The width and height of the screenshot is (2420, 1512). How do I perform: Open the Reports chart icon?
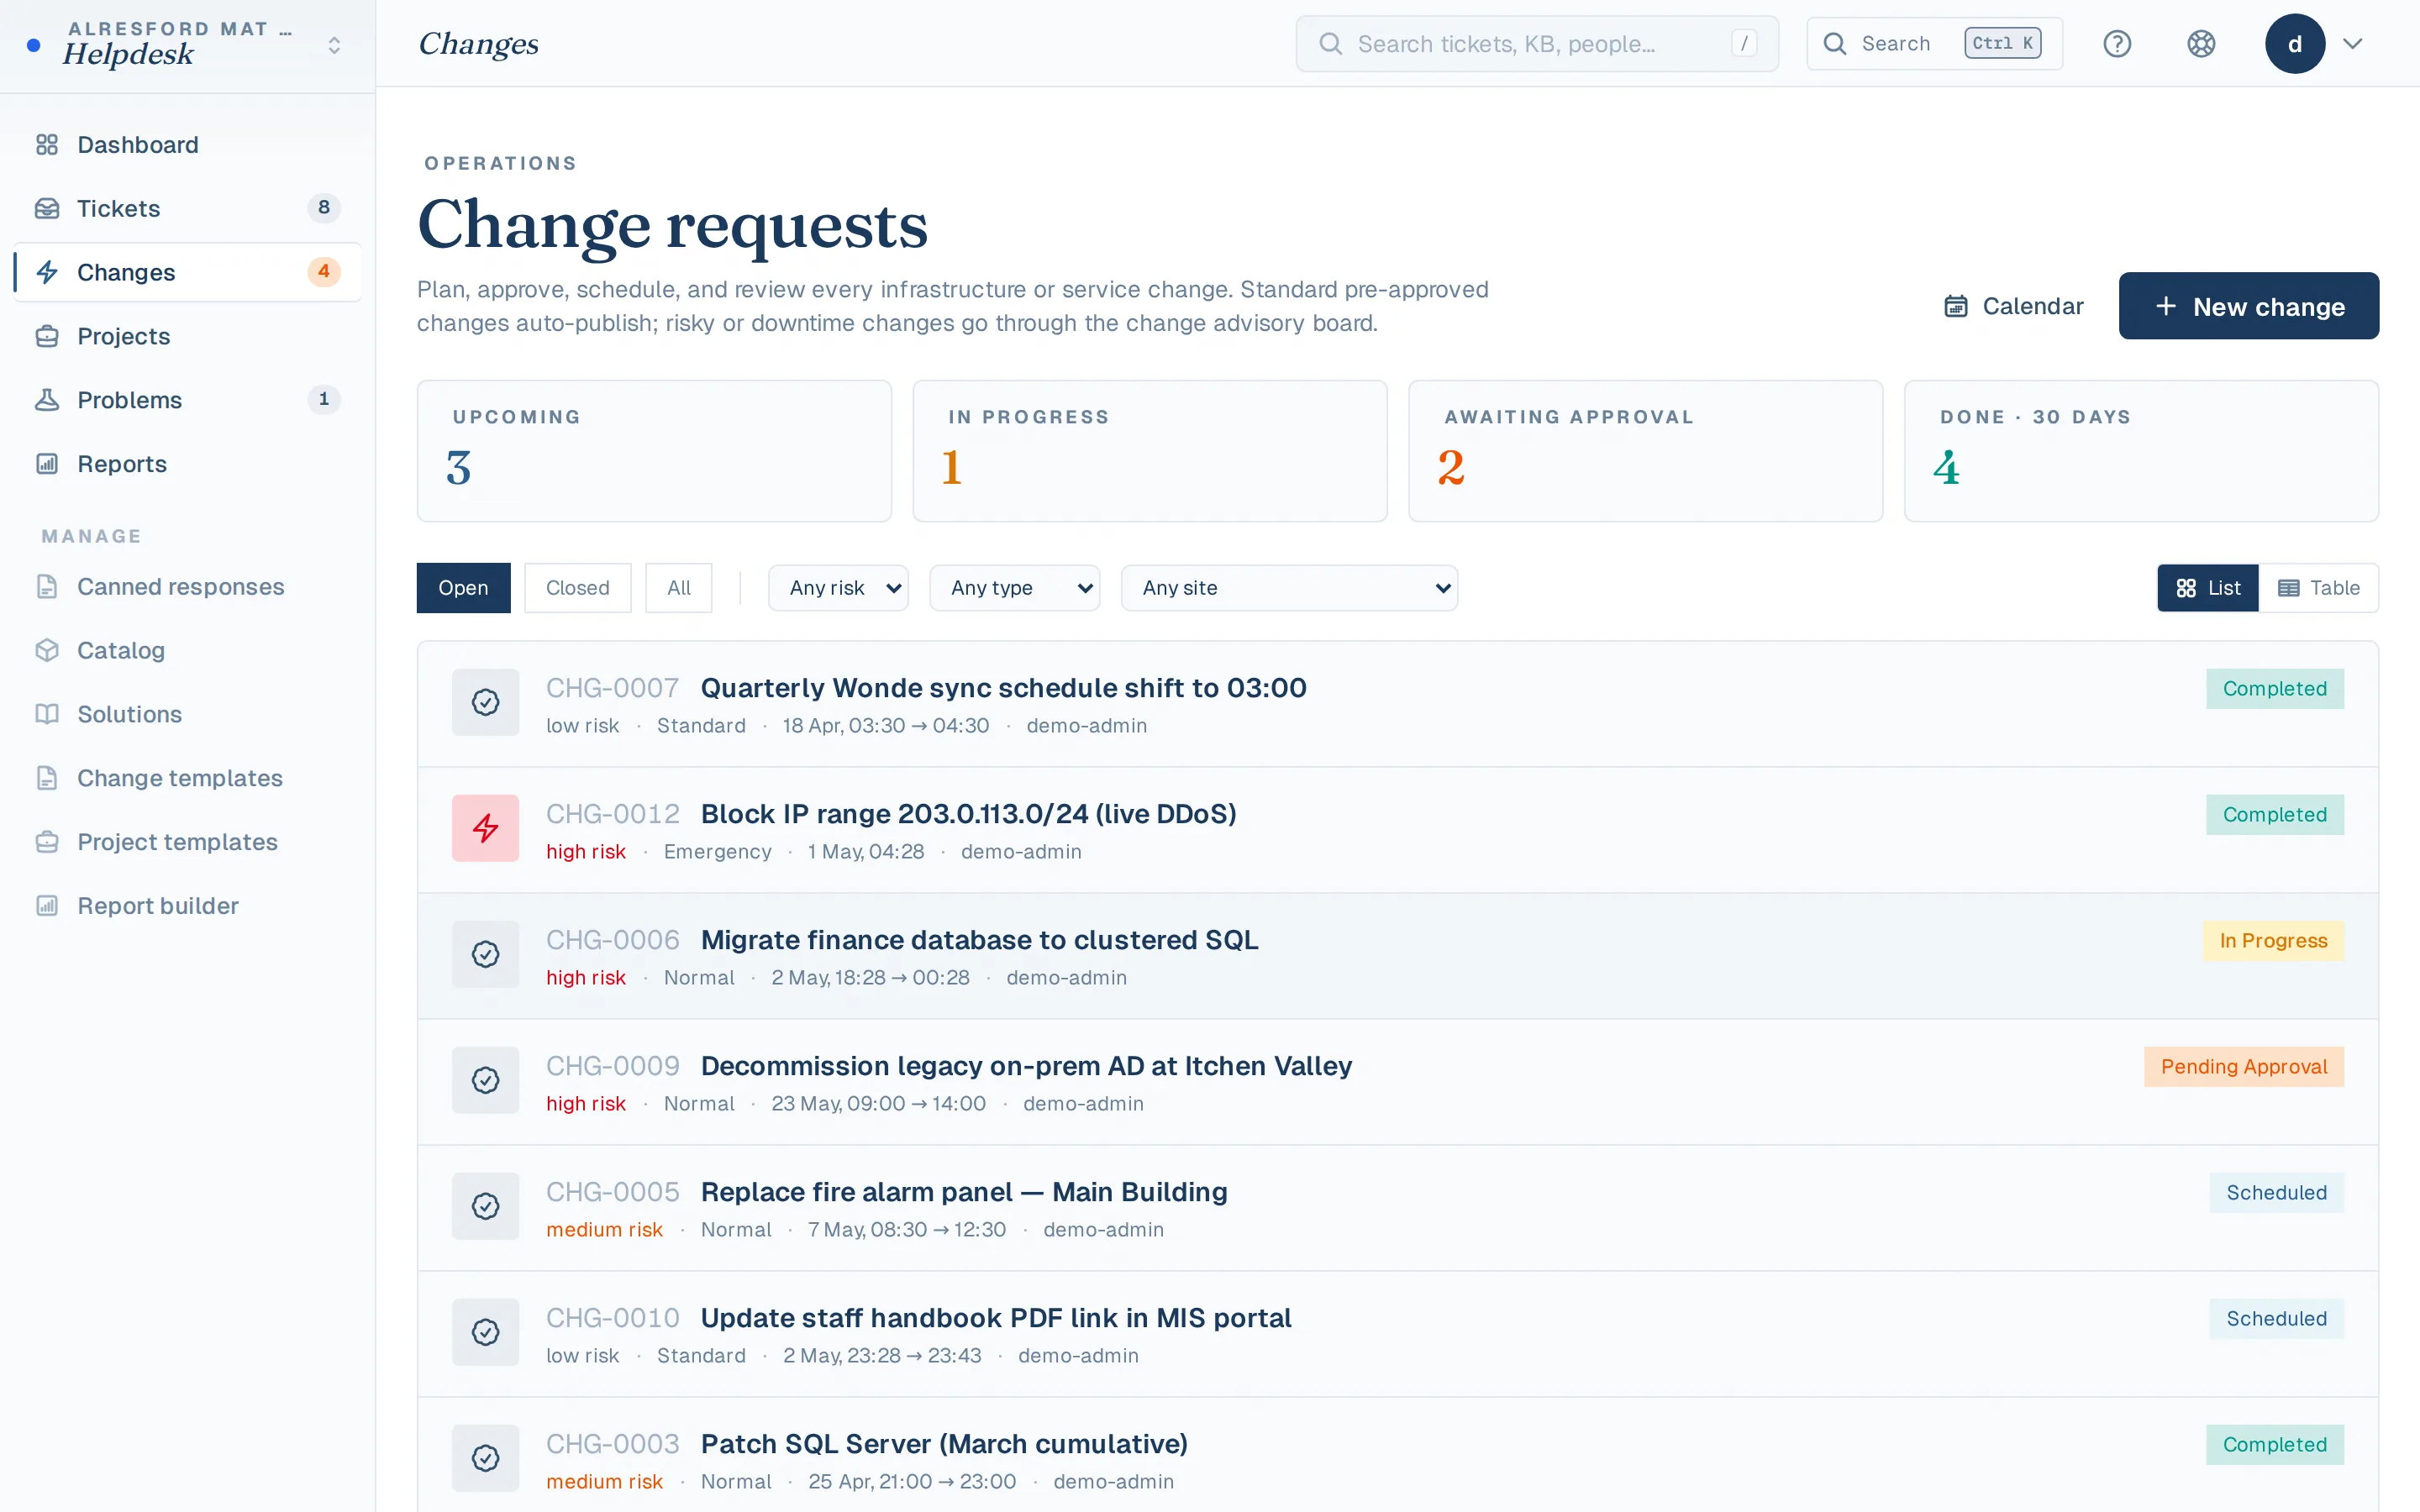tap(47, 464)
